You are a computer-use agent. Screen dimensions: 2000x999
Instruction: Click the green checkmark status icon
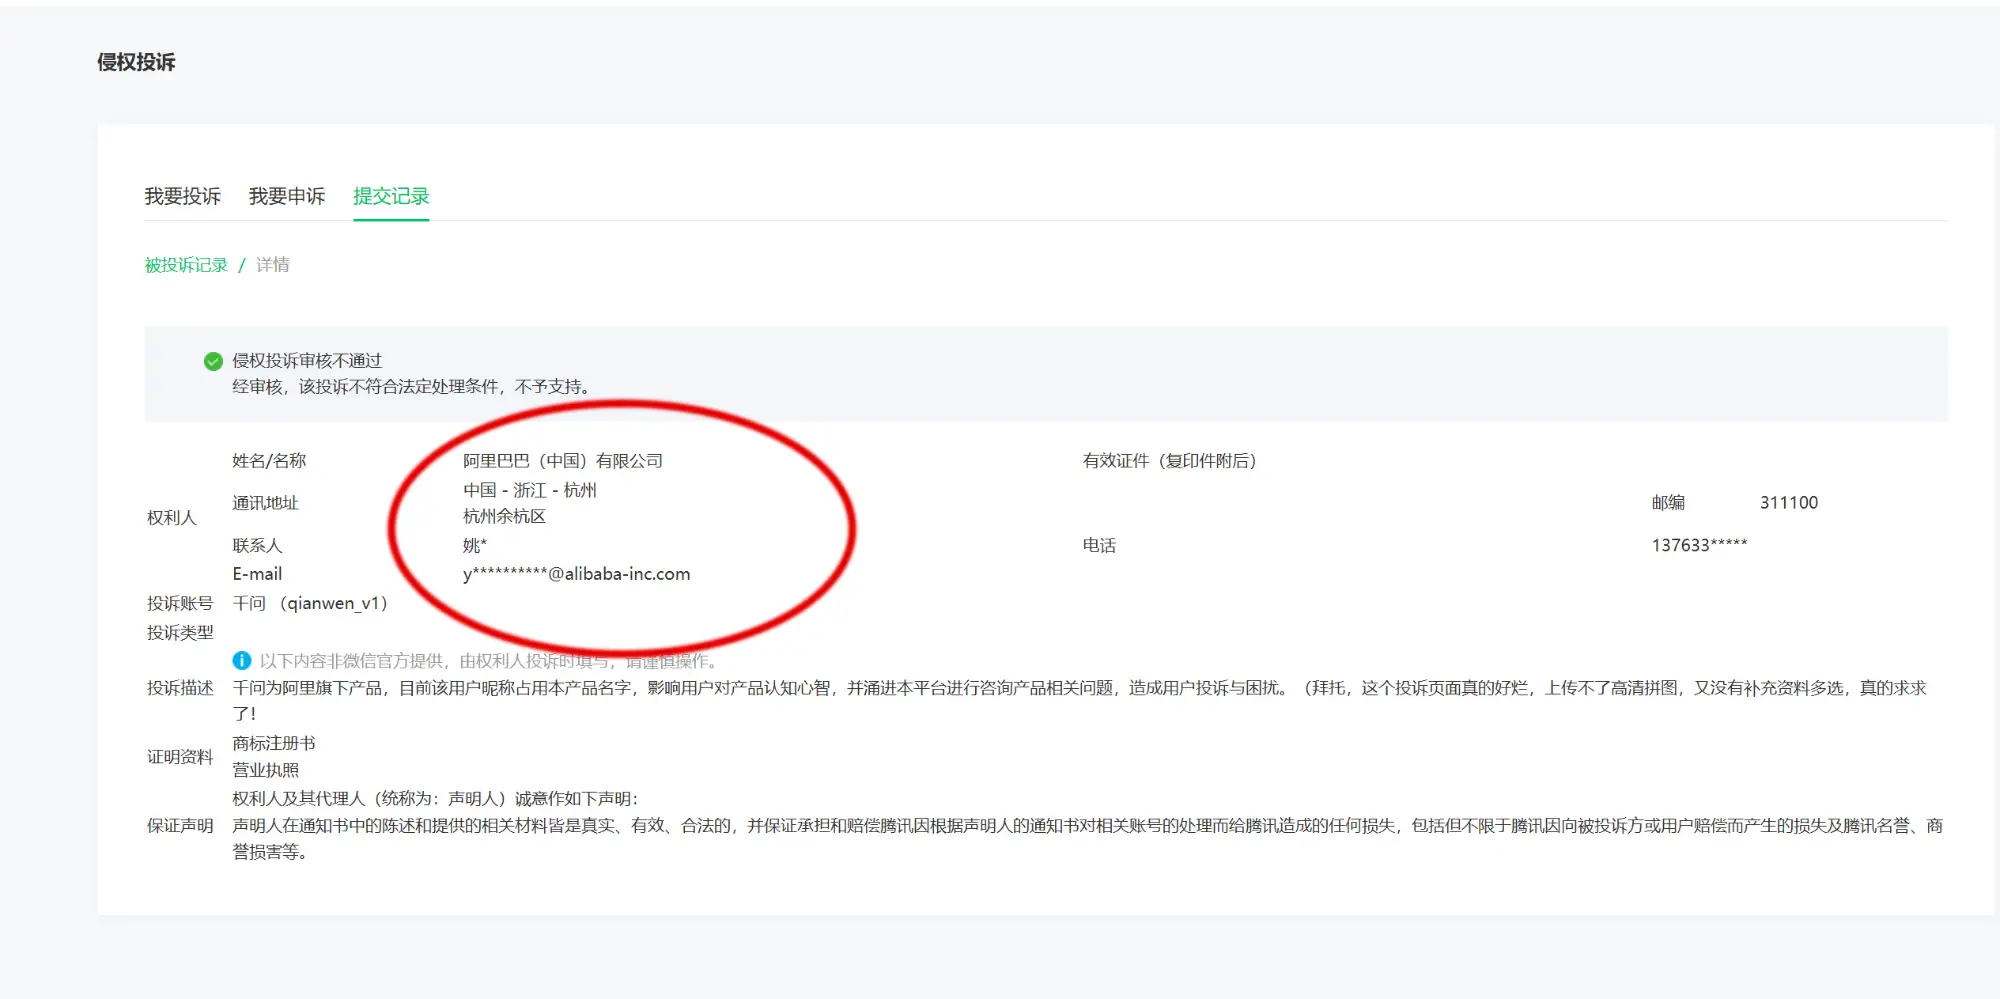pyautogui.click(x=213, y=361)
